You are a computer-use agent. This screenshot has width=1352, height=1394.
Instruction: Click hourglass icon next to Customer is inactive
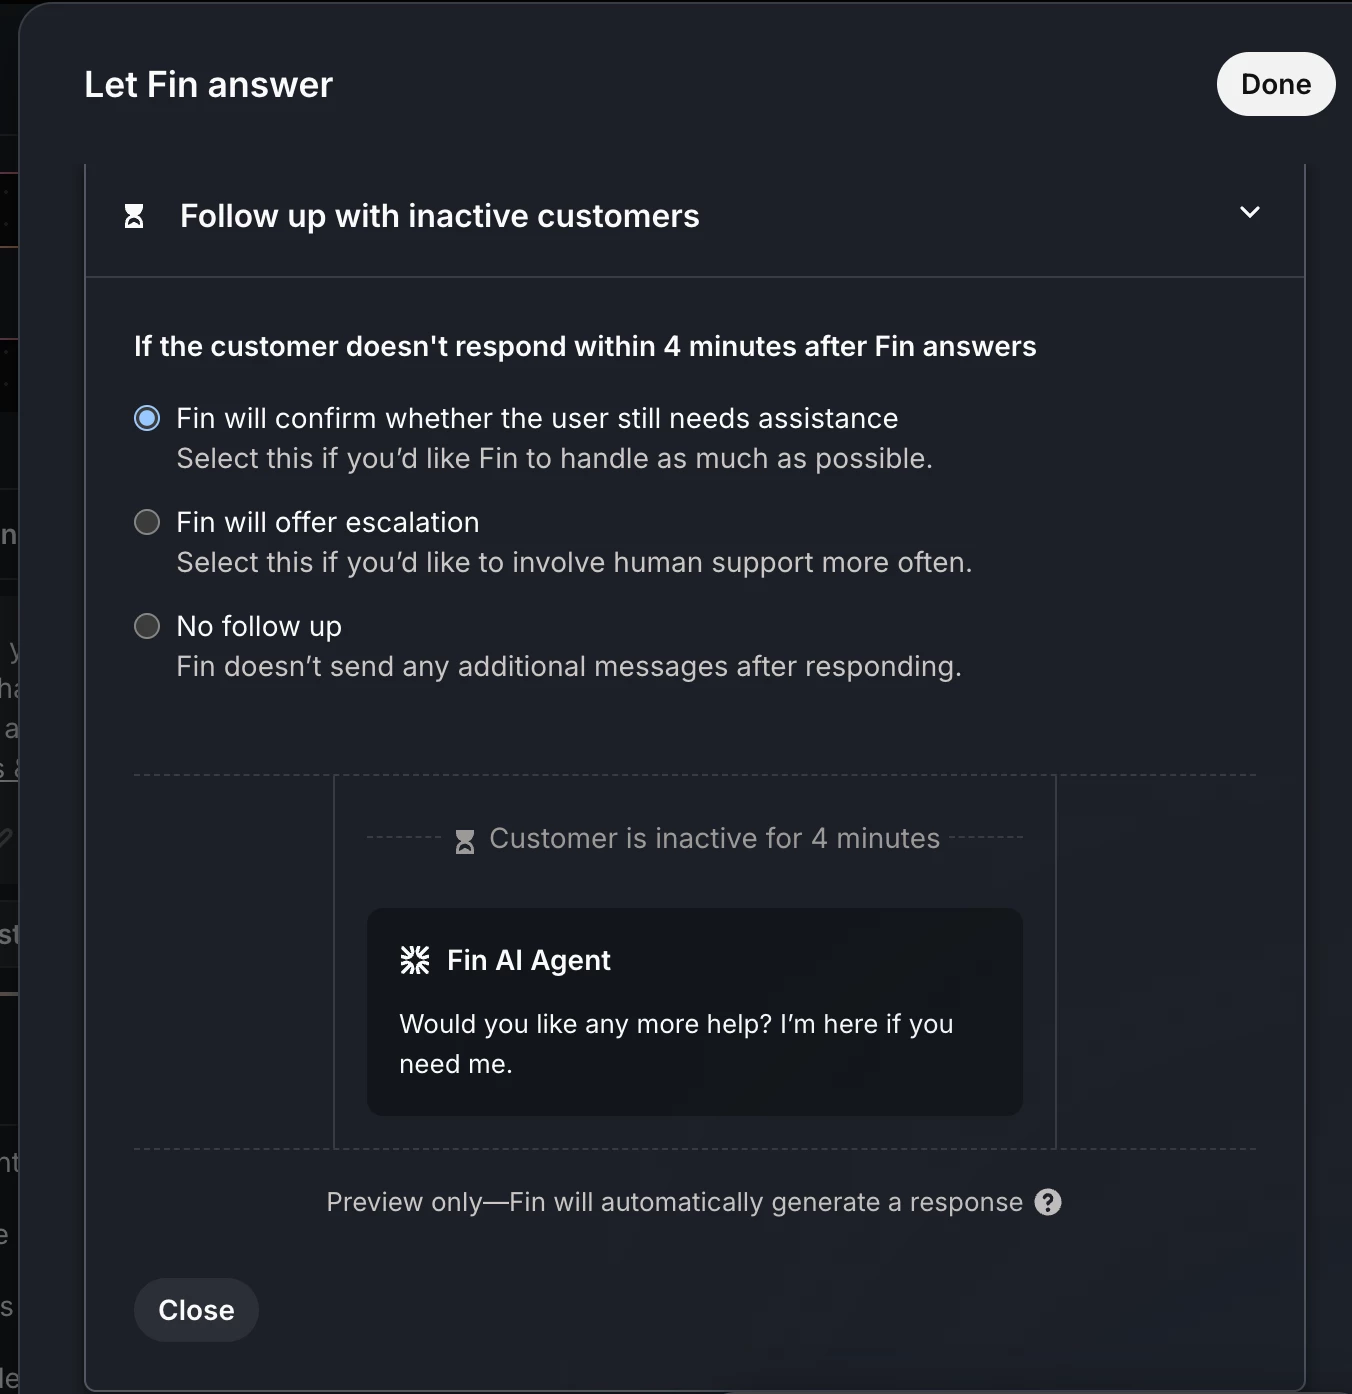tap(465, 841)
